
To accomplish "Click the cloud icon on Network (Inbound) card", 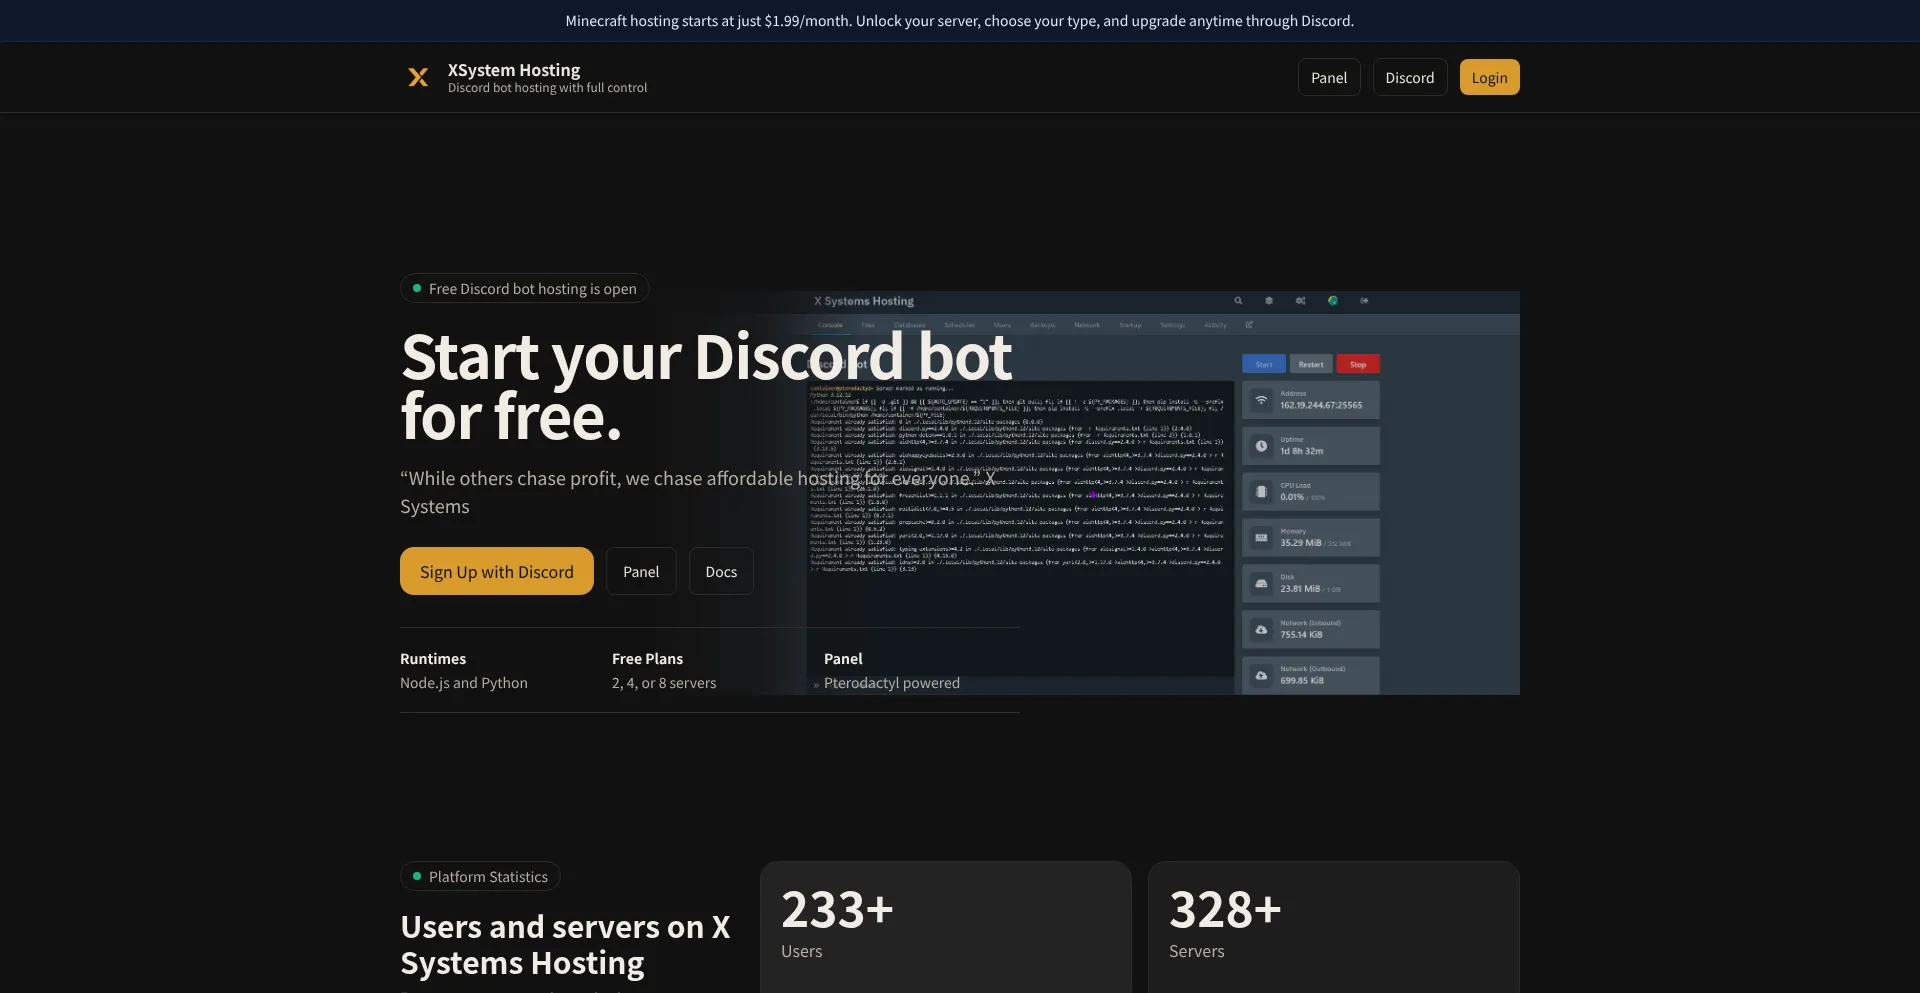I will [1261, 629].
